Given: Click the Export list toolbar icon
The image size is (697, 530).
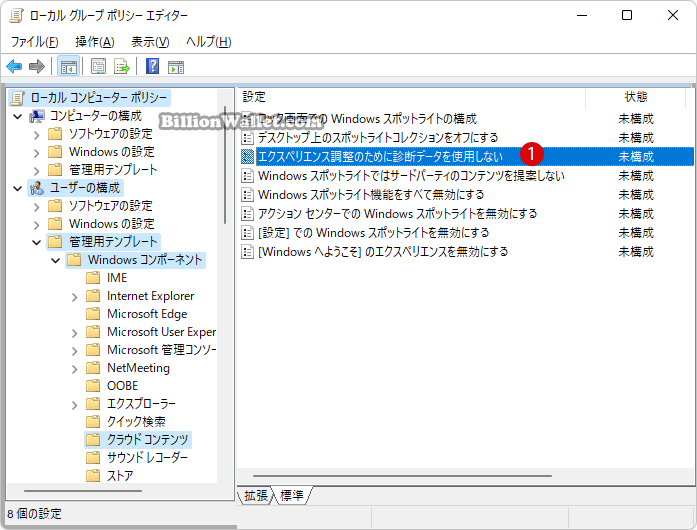Looking at the screenshot, I should (121, 67).
